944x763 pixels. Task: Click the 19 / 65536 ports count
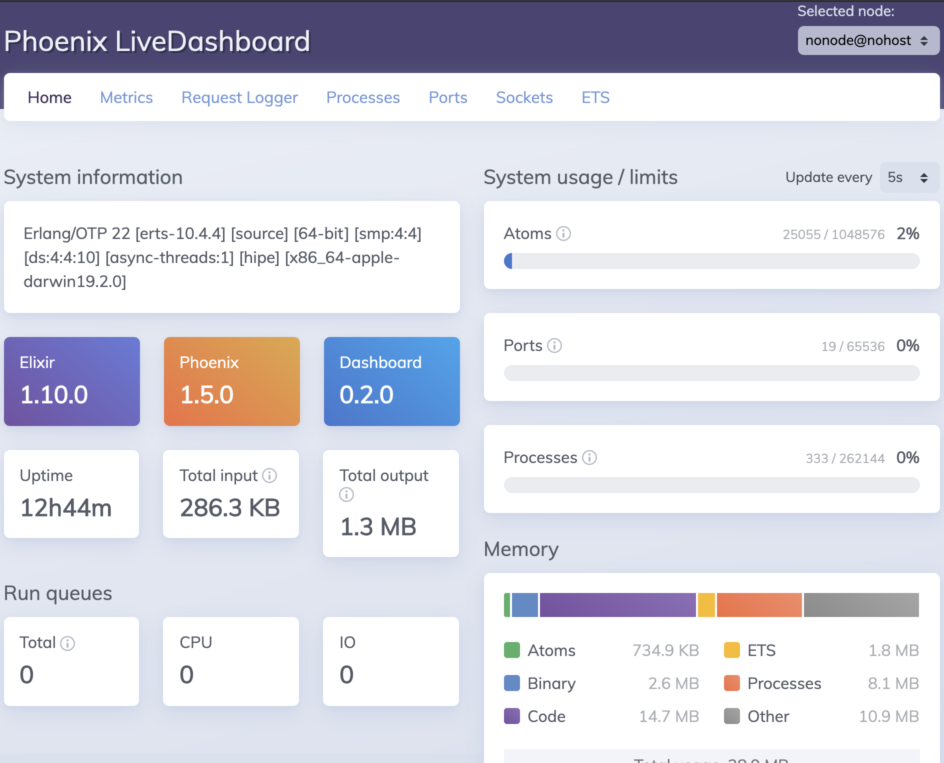click(853, 346)
